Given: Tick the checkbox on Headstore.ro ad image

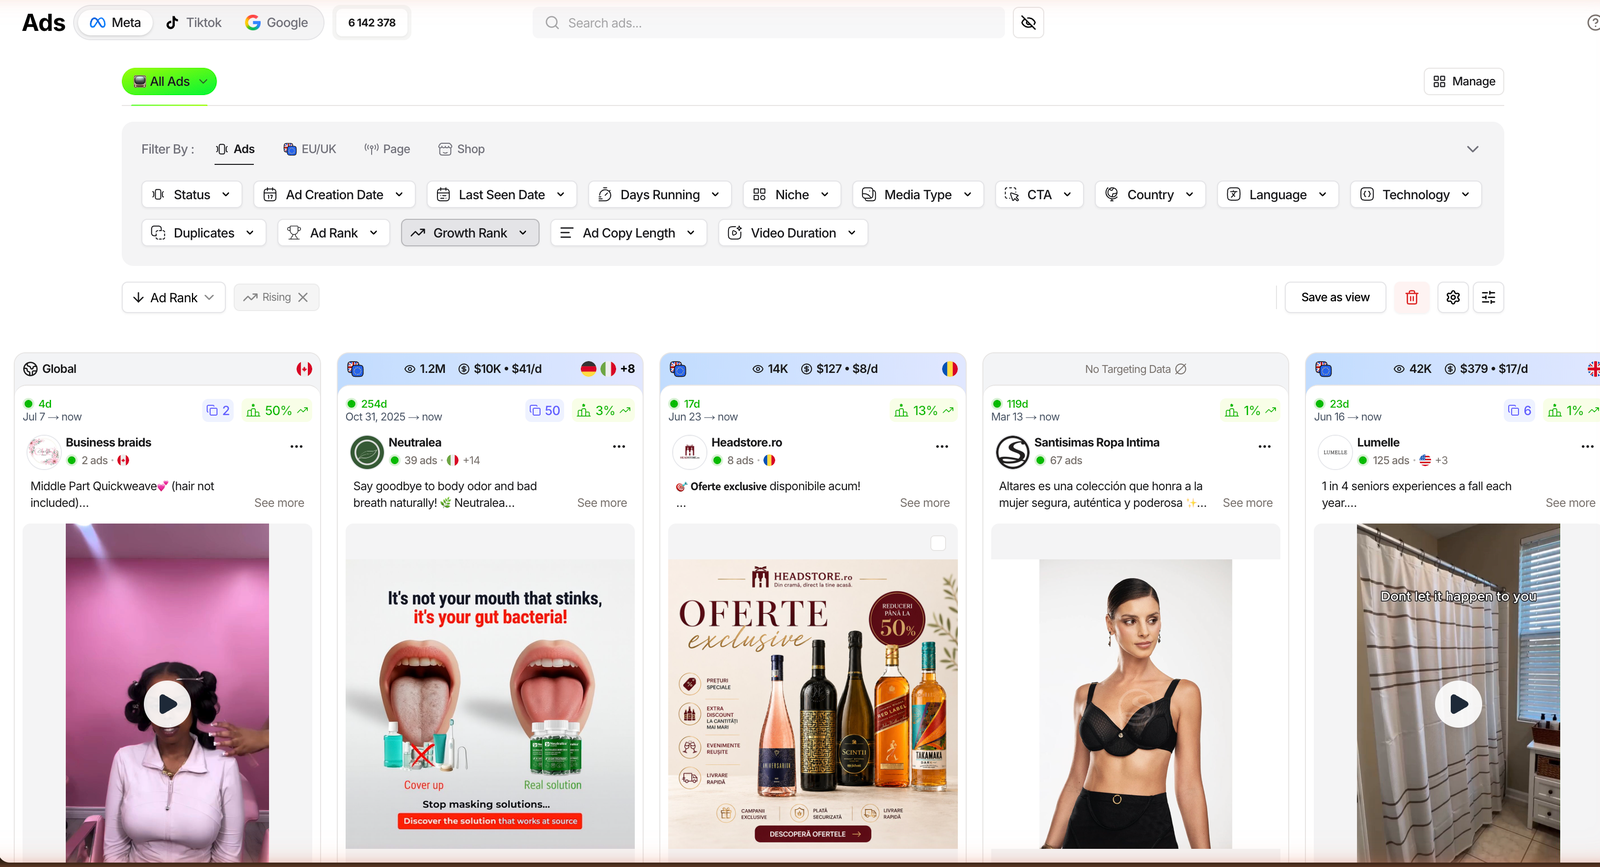Looking at the screenshot, I should [x=938, y=543].
